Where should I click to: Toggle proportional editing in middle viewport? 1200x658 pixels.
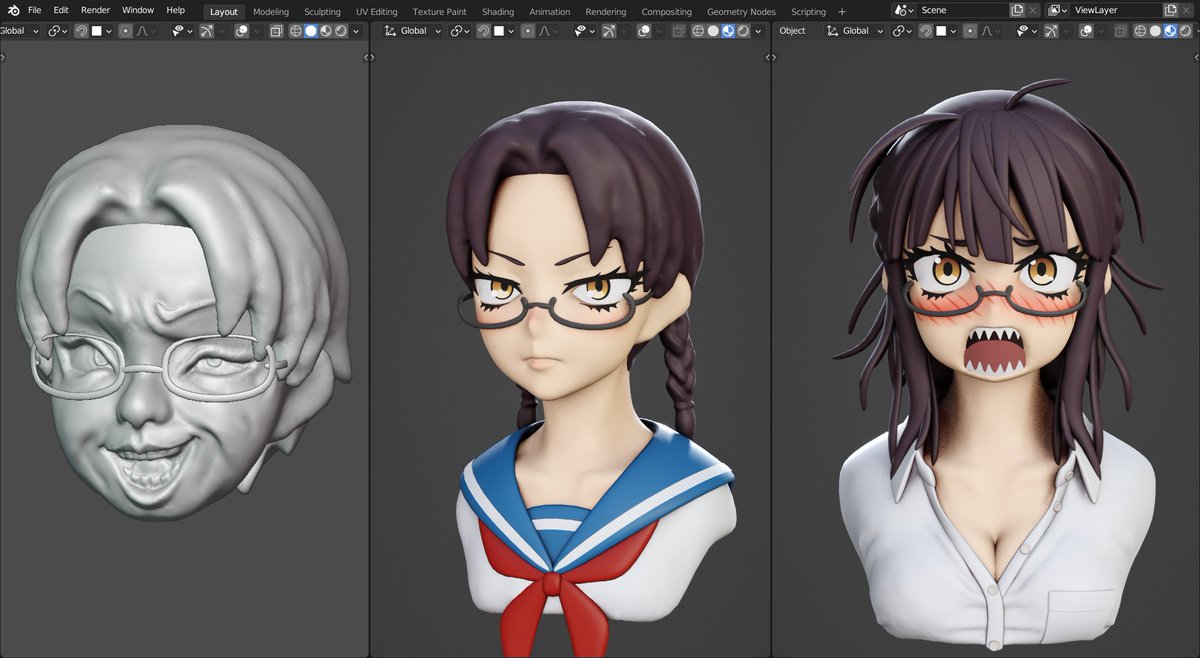[528, 31]
